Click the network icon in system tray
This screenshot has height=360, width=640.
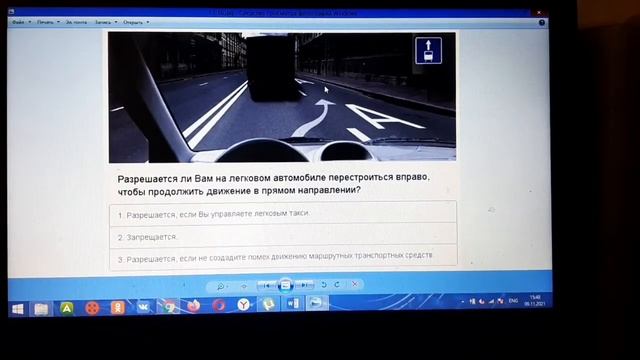pos(491,301)
